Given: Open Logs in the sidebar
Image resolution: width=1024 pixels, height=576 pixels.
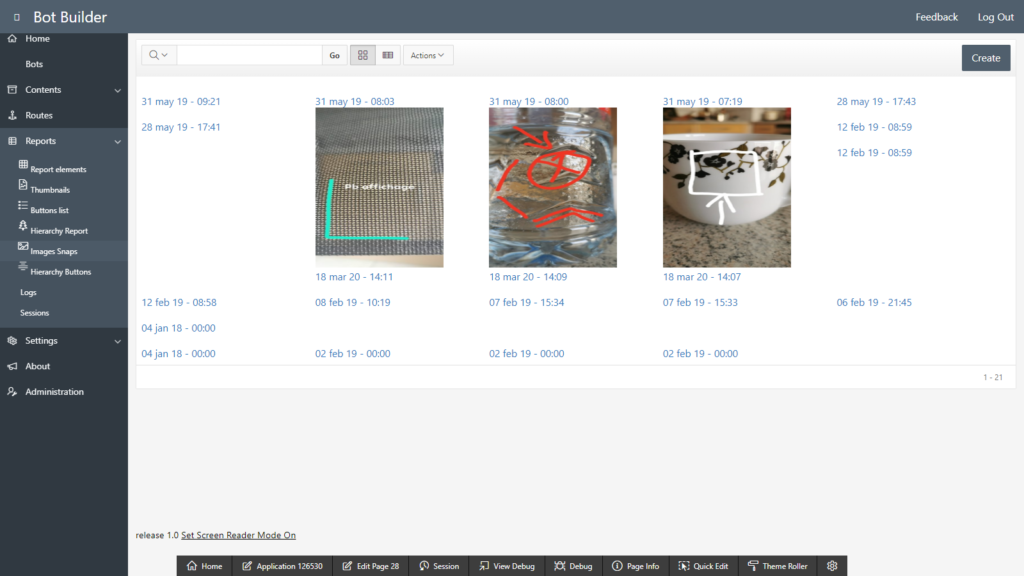Looking at the screenshot, I should pyautogui.click(x=28, y=292).
